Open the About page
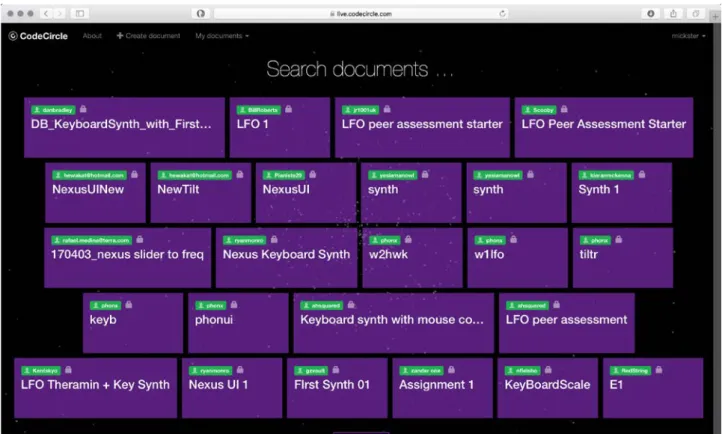Viewport: 722px width, 434px height. [x=92, y=36]
